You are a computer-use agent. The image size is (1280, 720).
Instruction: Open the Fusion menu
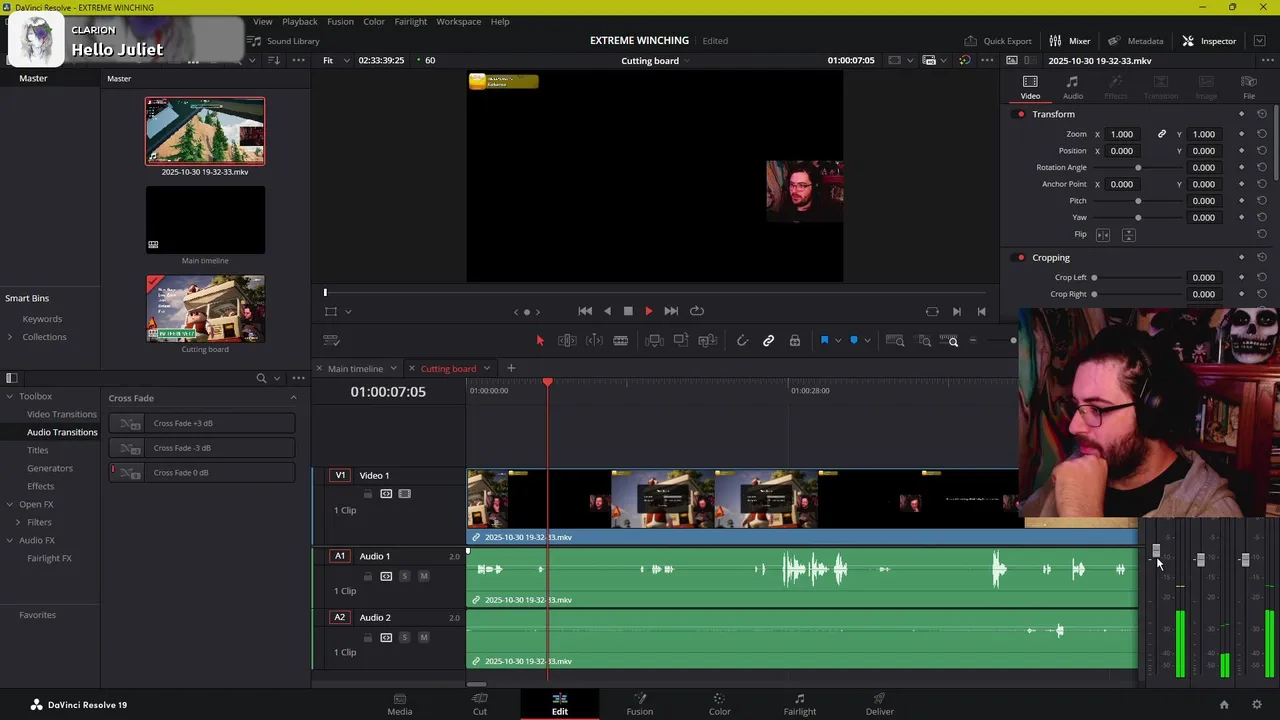pos(340,21)
